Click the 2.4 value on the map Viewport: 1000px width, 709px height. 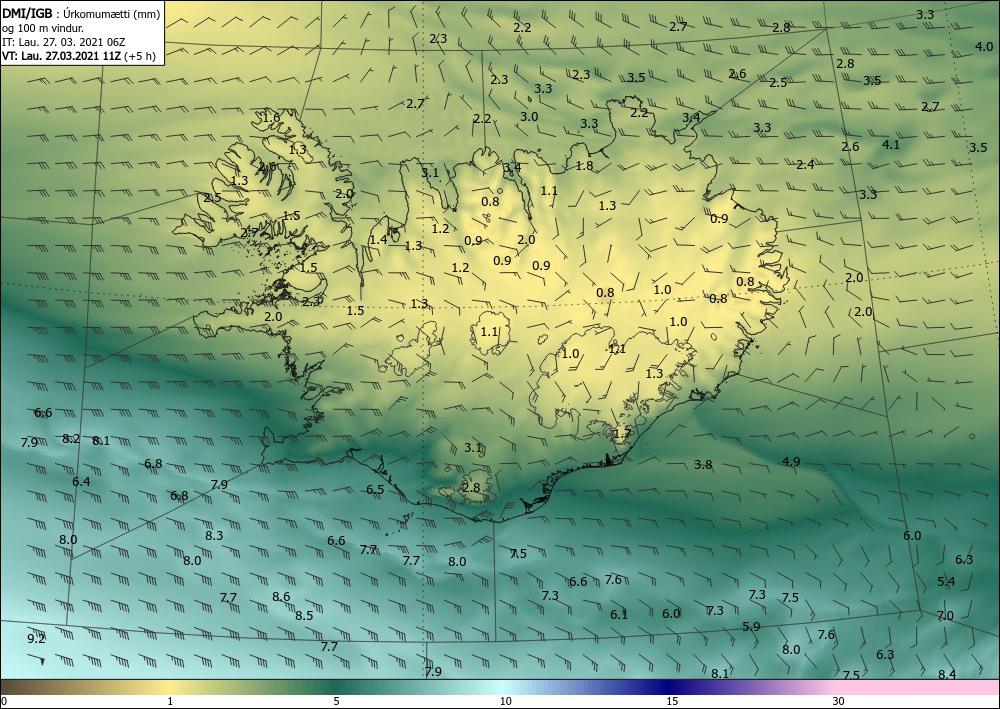click(x=805, y=164)
